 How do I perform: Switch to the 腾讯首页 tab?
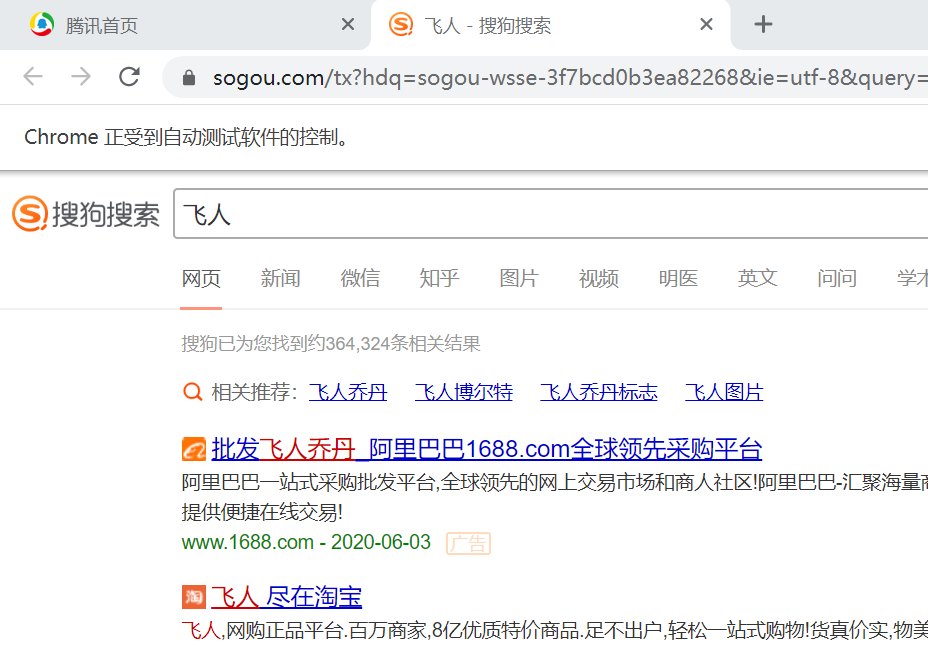pyautogui.click(x=185, y=25)
